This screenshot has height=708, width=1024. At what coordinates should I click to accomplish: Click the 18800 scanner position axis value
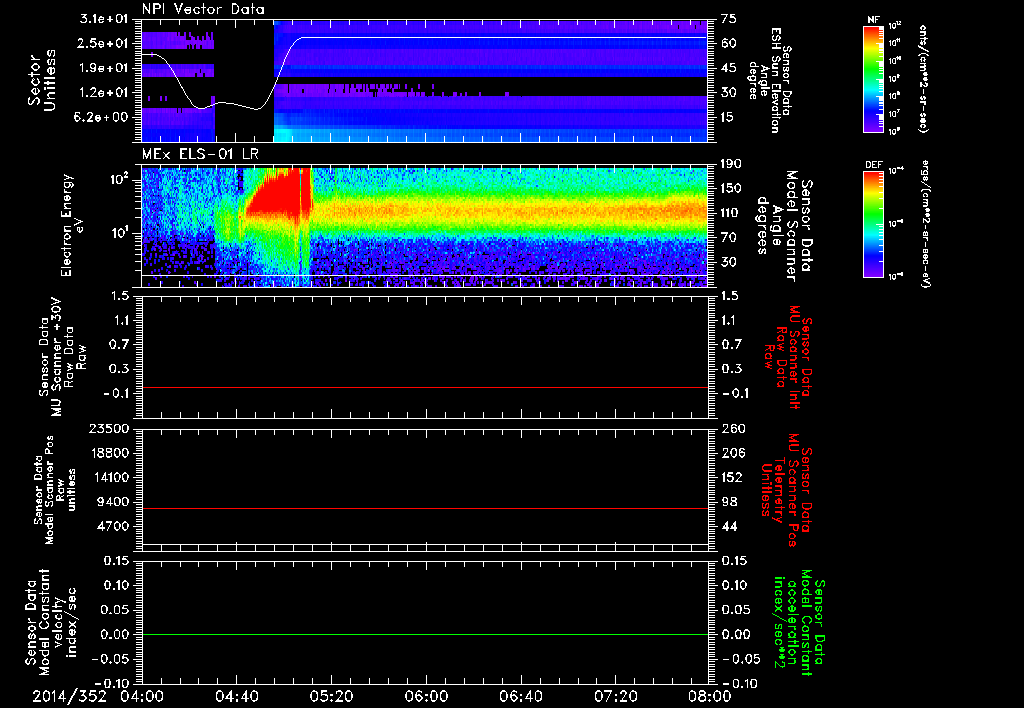(110, 453)
